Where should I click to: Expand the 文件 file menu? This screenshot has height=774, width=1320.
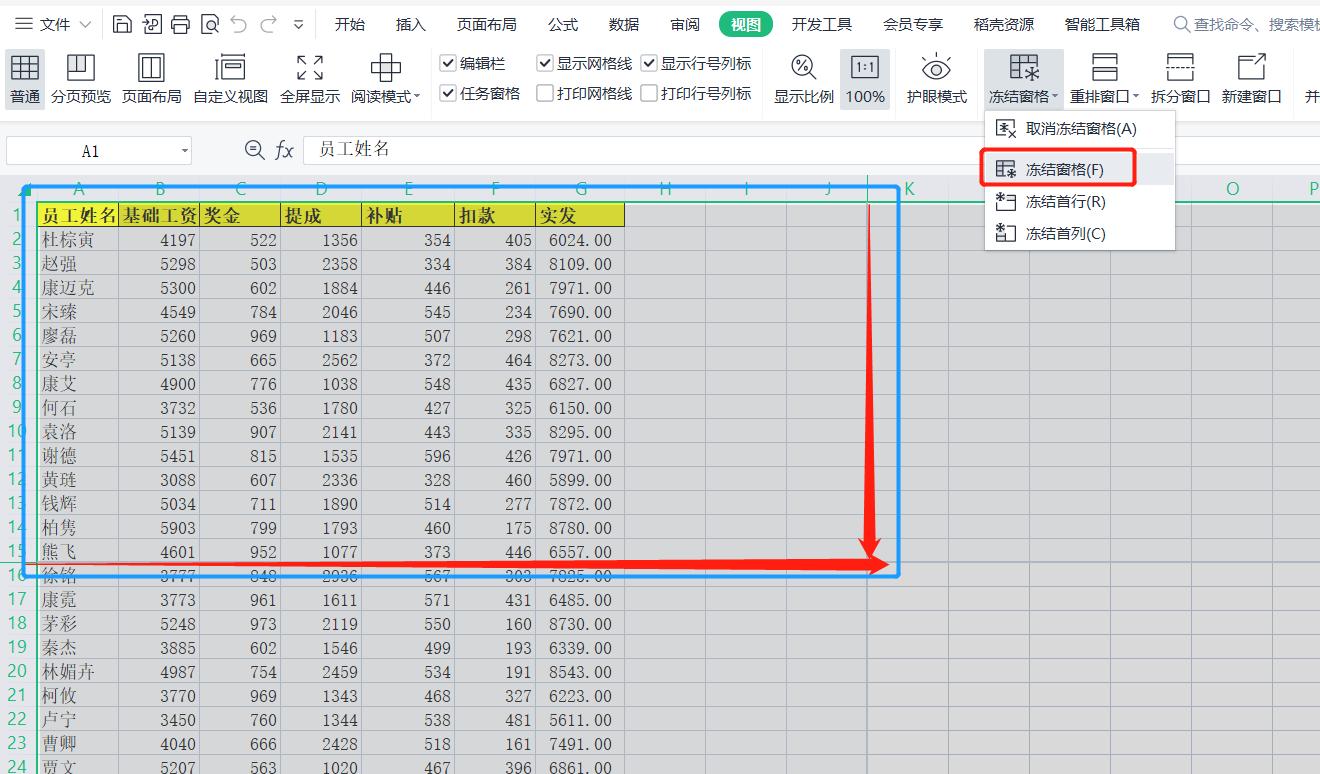coord(55,24)
